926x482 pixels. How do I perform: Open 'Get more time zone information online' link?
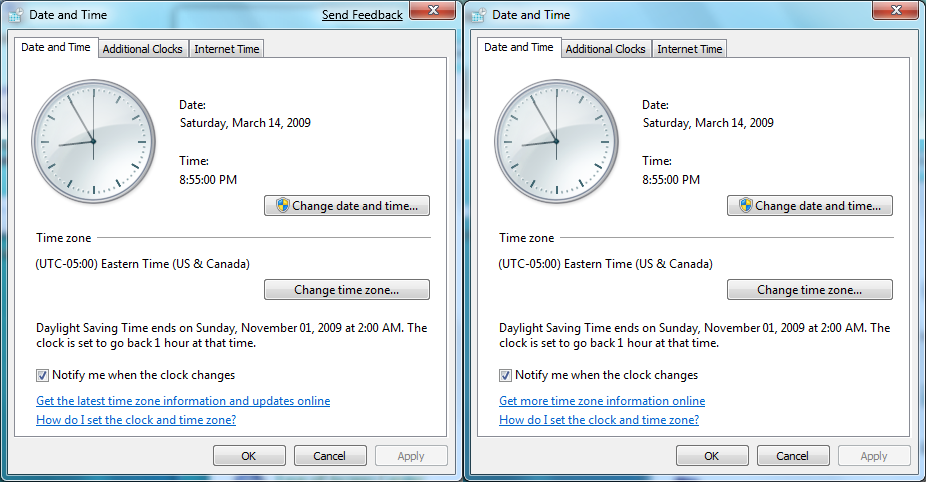click(x=602, y=400)
